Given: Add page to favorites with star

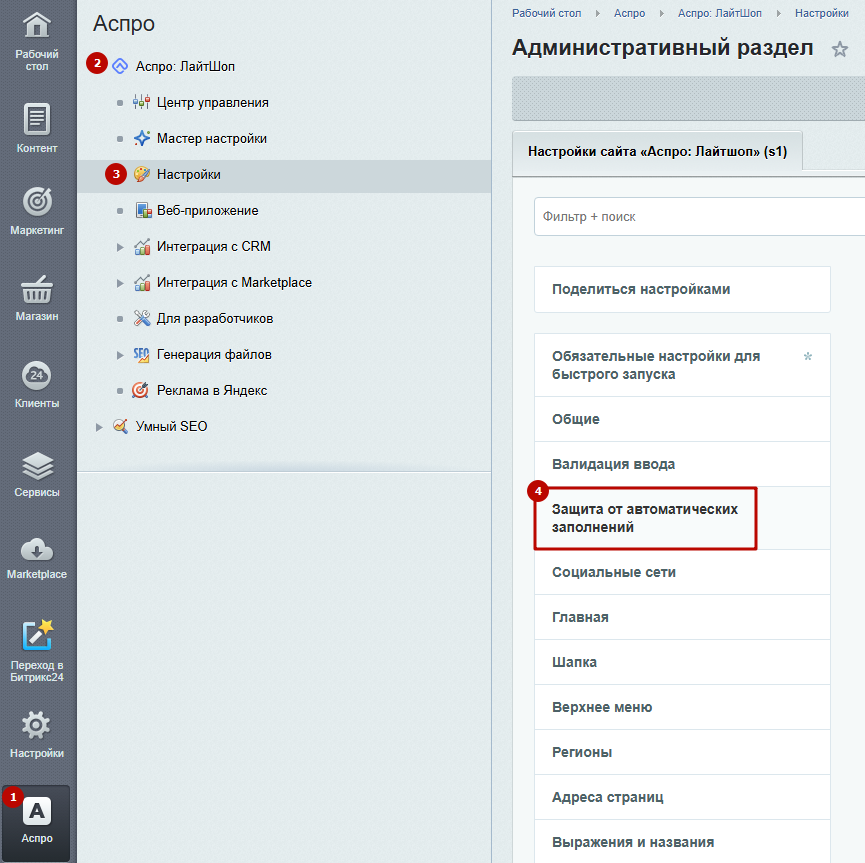Looking at the screenshot, I should (x=840, y=49).
